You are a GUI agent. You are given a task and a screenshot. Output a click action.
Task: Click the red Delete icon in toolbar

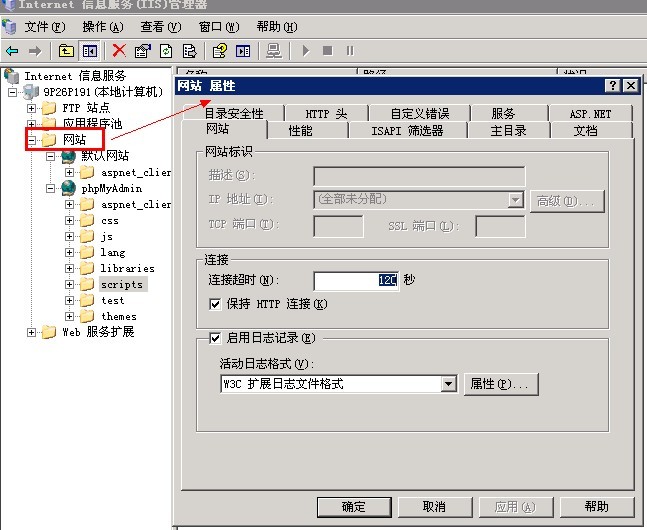[119, 50]
